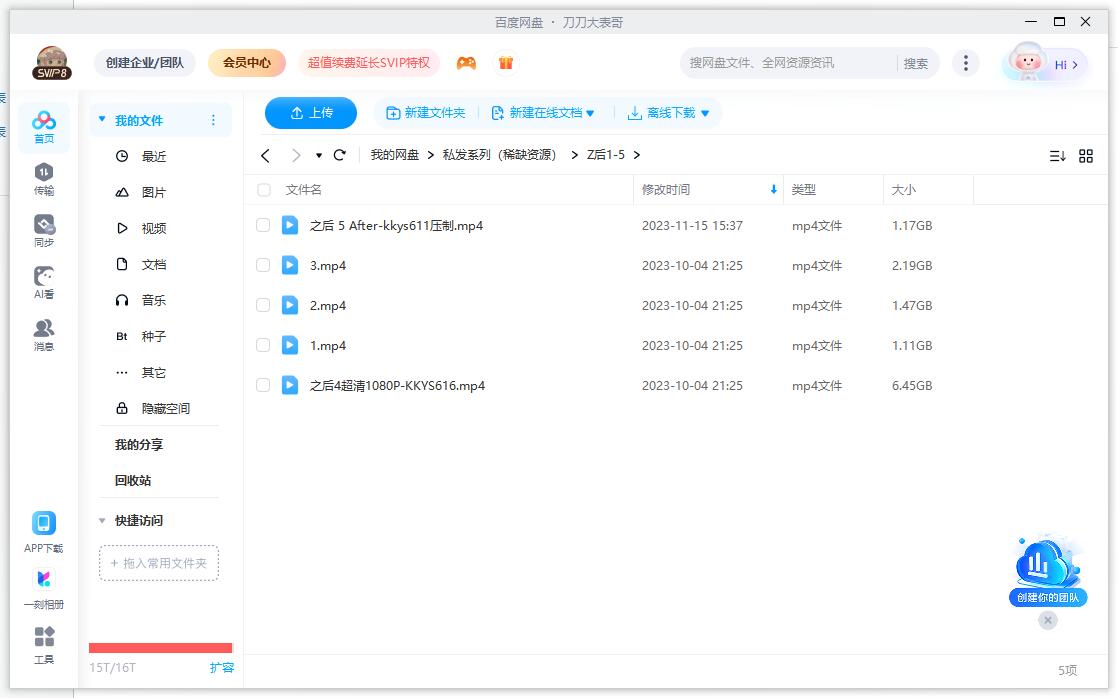Select all files via header checkbox
The width and height of the screenshot is (1118, 698).
pos(263,189)
